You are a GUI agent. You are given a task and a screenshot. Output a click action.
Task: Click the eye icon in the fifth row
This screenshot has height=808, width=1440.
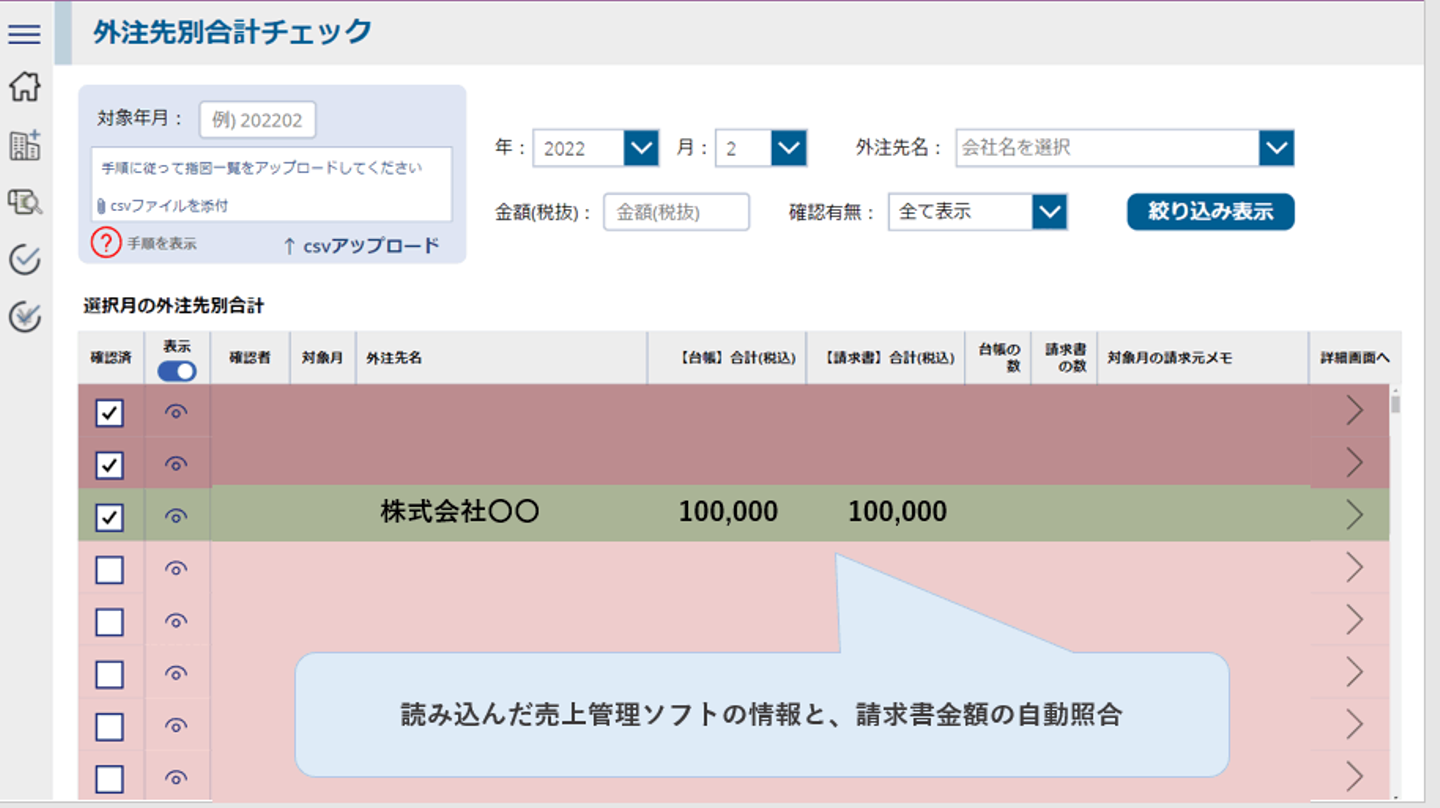click(176, 621)
